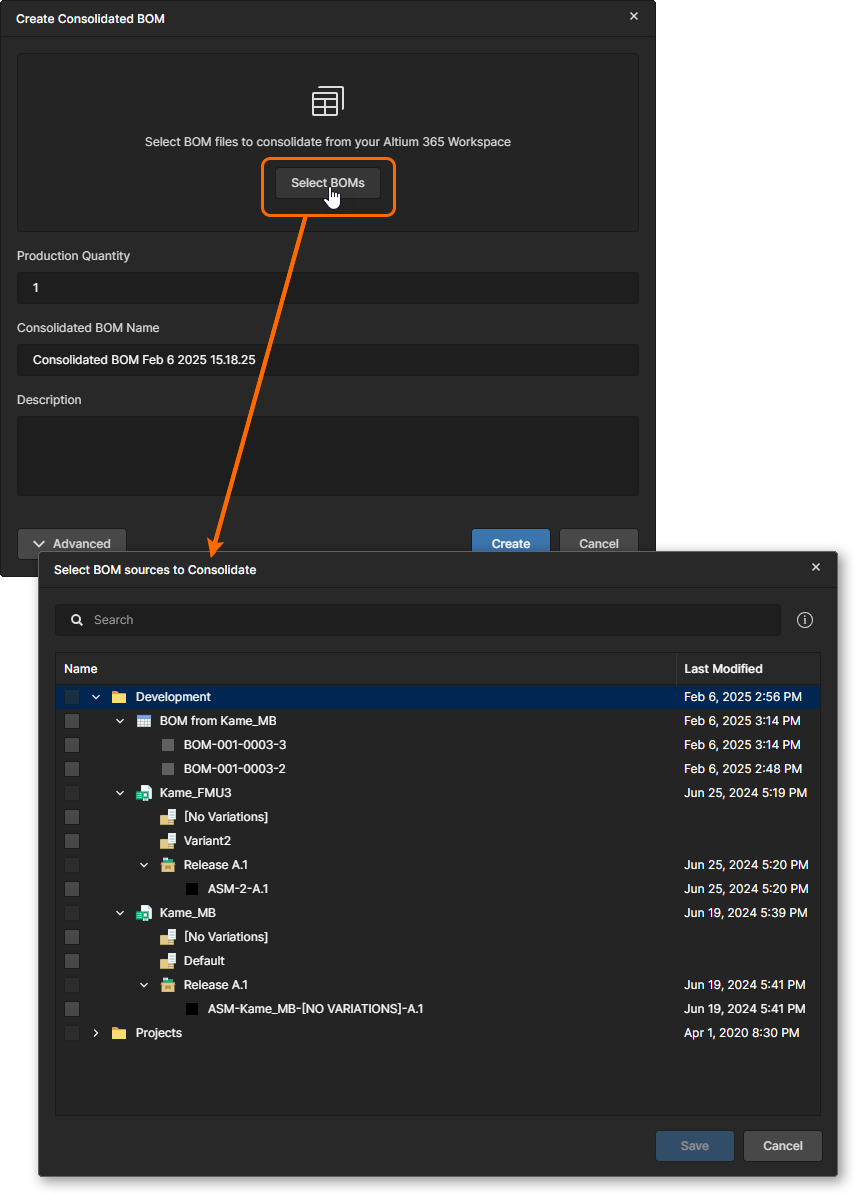This screenshot has height=1194, width=855.
Task: Select the Kame_MB project icon
Action: (x=143, y=912)
